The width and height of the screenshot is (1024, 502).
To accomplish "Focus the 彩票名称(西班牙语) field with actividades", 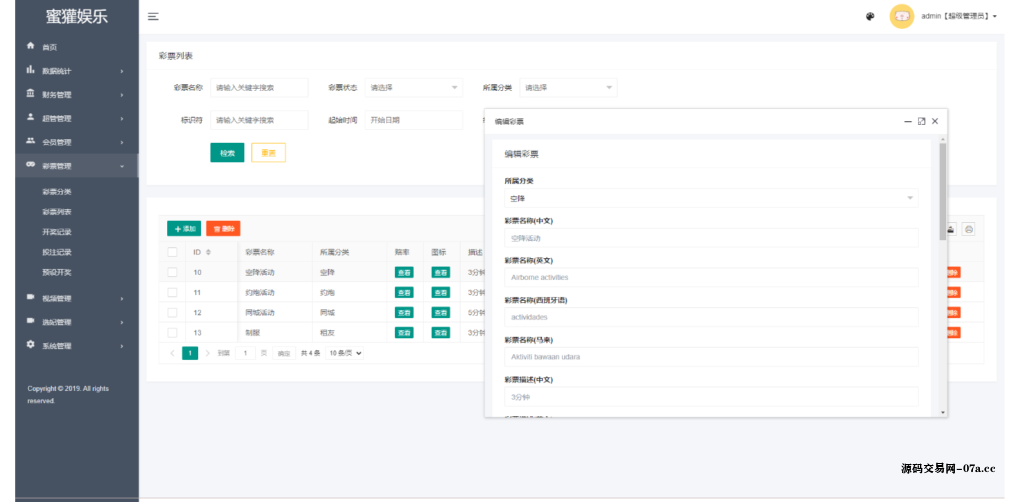I will point(711,317).
